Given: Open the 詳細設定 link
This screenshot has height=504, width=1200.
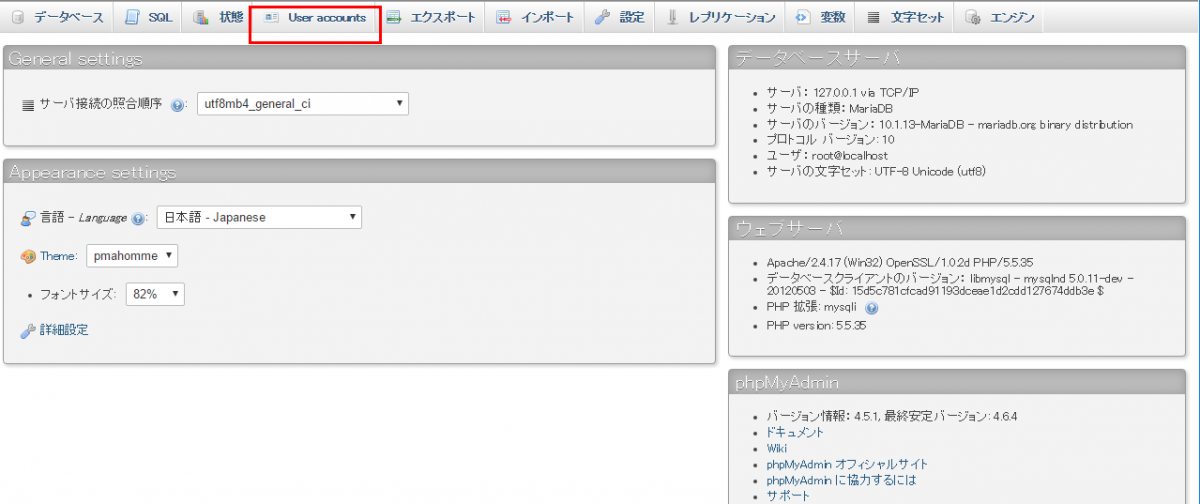Looking at the screenshot, I should 64,329.
